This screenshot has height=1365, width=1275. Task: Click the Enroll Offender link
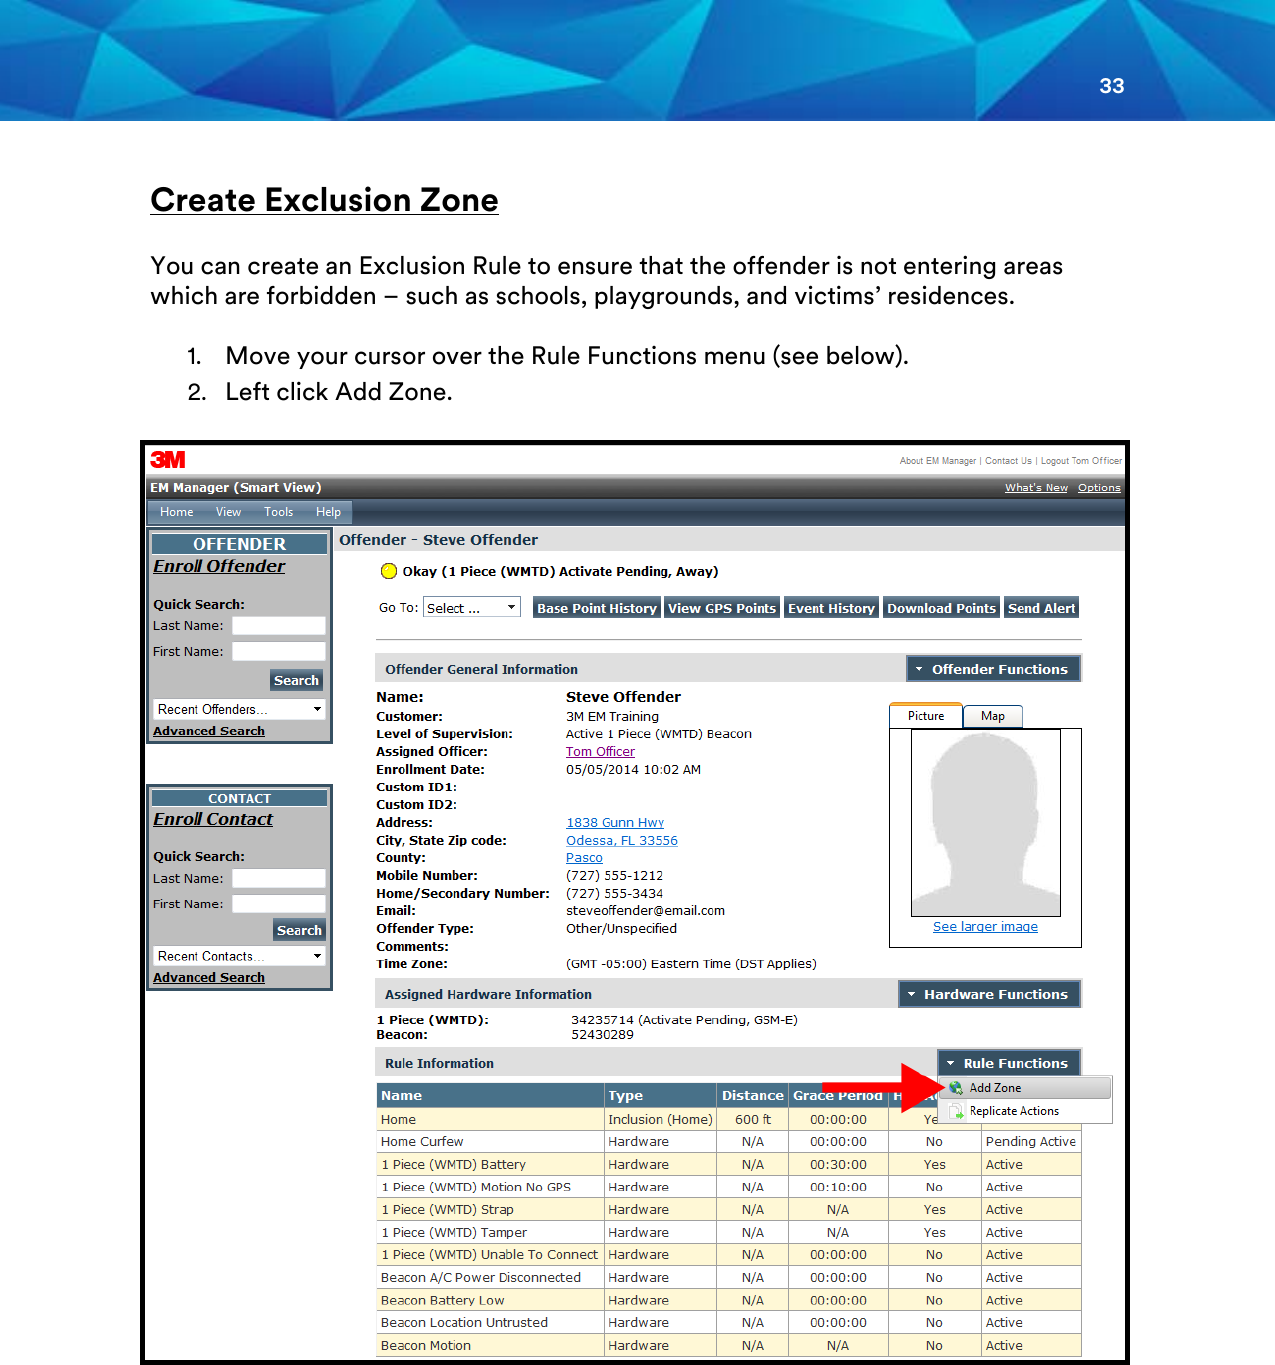pyautogui.click(x=219, y=566)
